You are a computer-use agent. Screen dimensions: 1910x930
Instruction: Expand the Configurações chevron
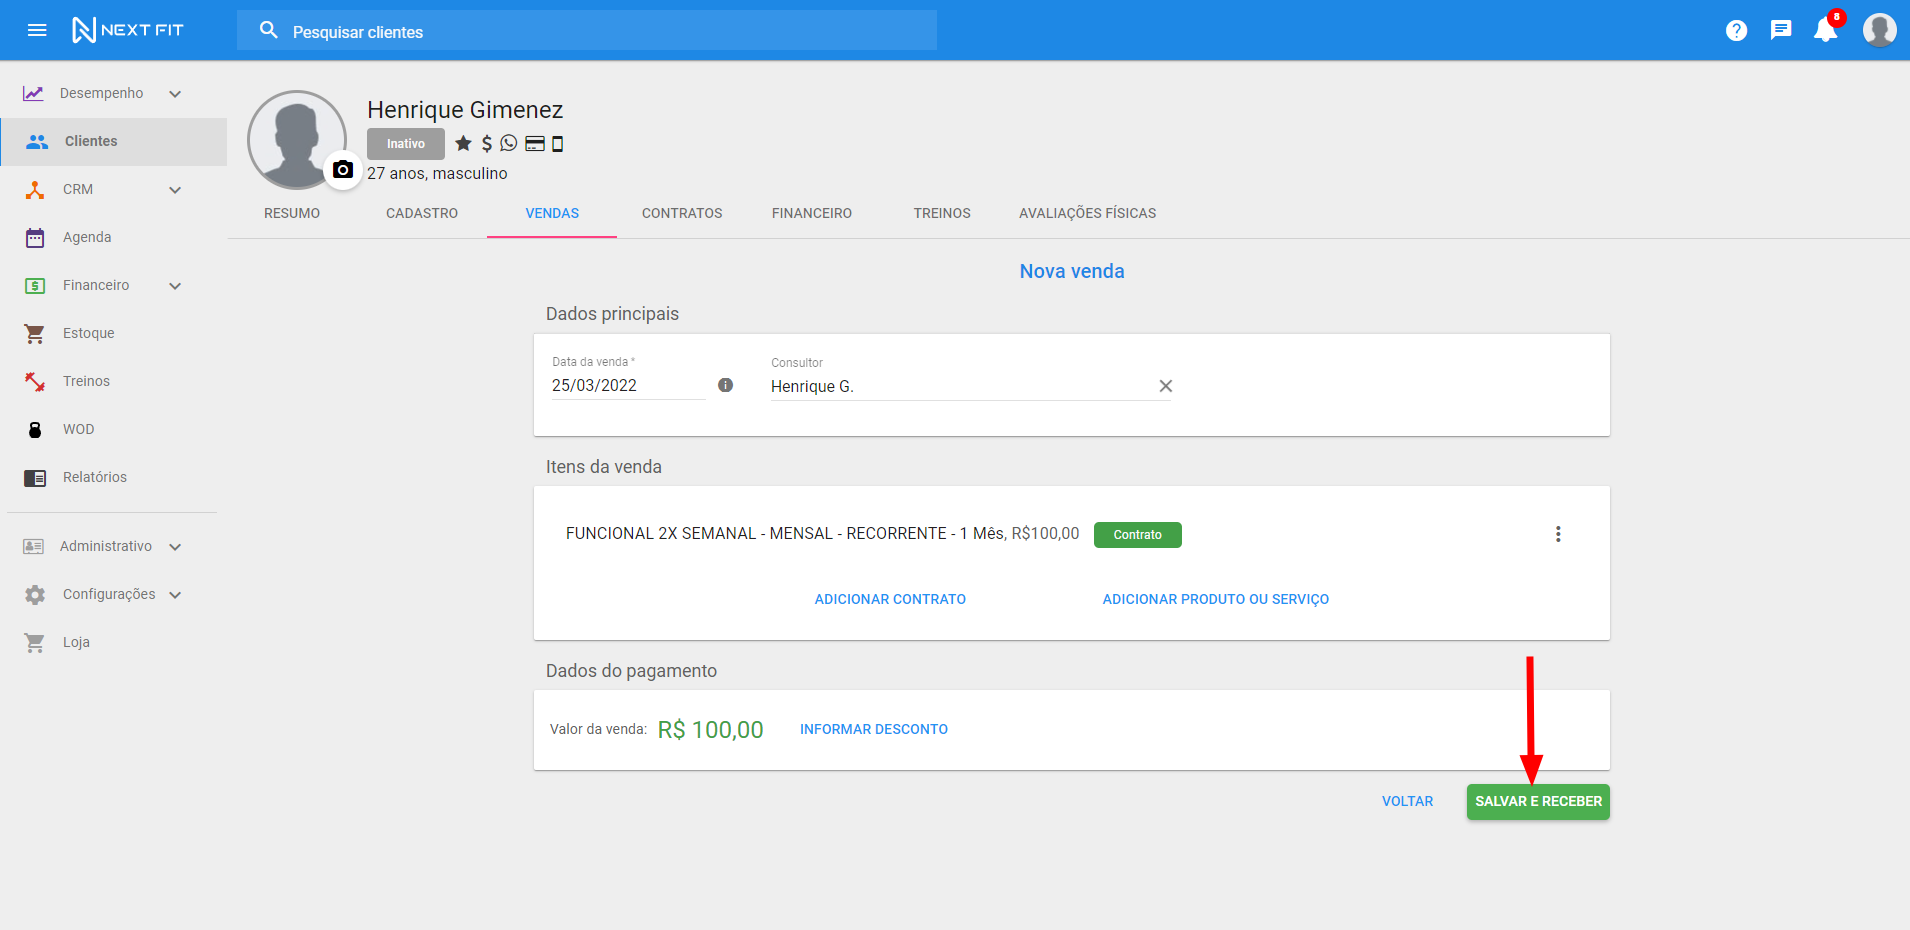(x=175, y=594)
